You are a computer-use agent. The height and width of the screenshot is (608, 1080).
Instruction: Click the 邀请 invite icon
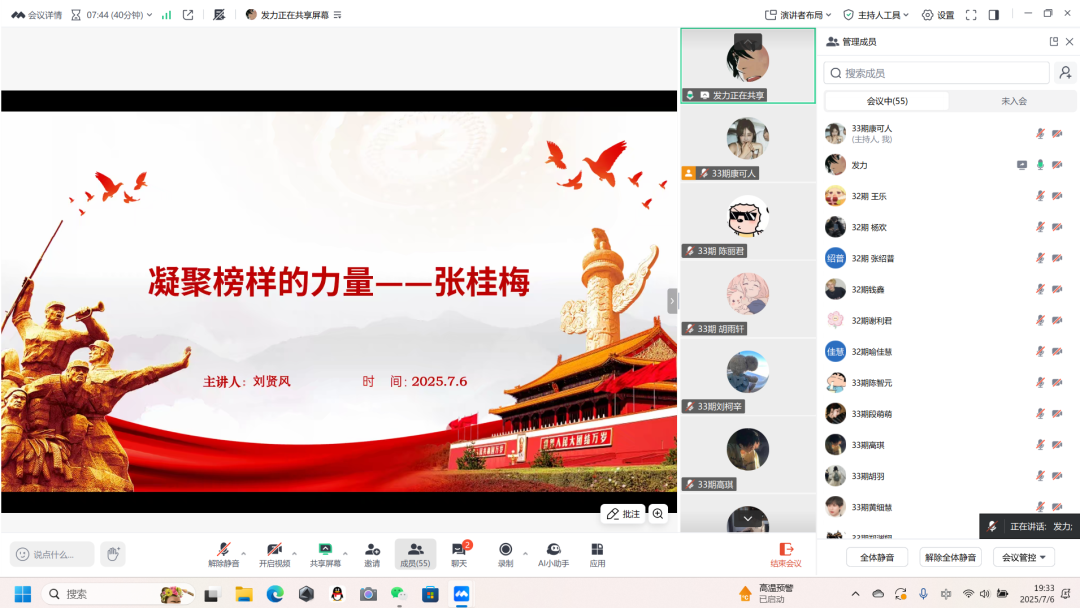pyautogui.click(x=371, y=550)
